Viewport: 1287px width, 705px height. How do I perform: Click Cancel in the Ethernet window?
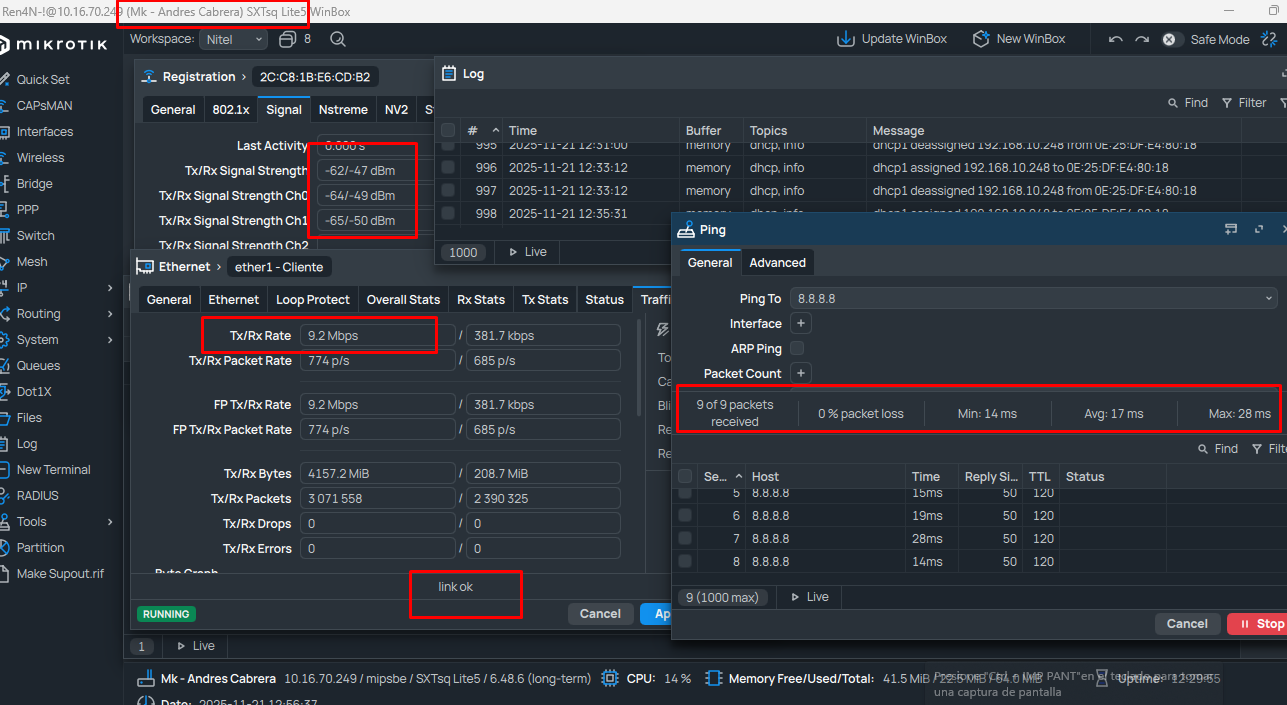pos(600,613)
